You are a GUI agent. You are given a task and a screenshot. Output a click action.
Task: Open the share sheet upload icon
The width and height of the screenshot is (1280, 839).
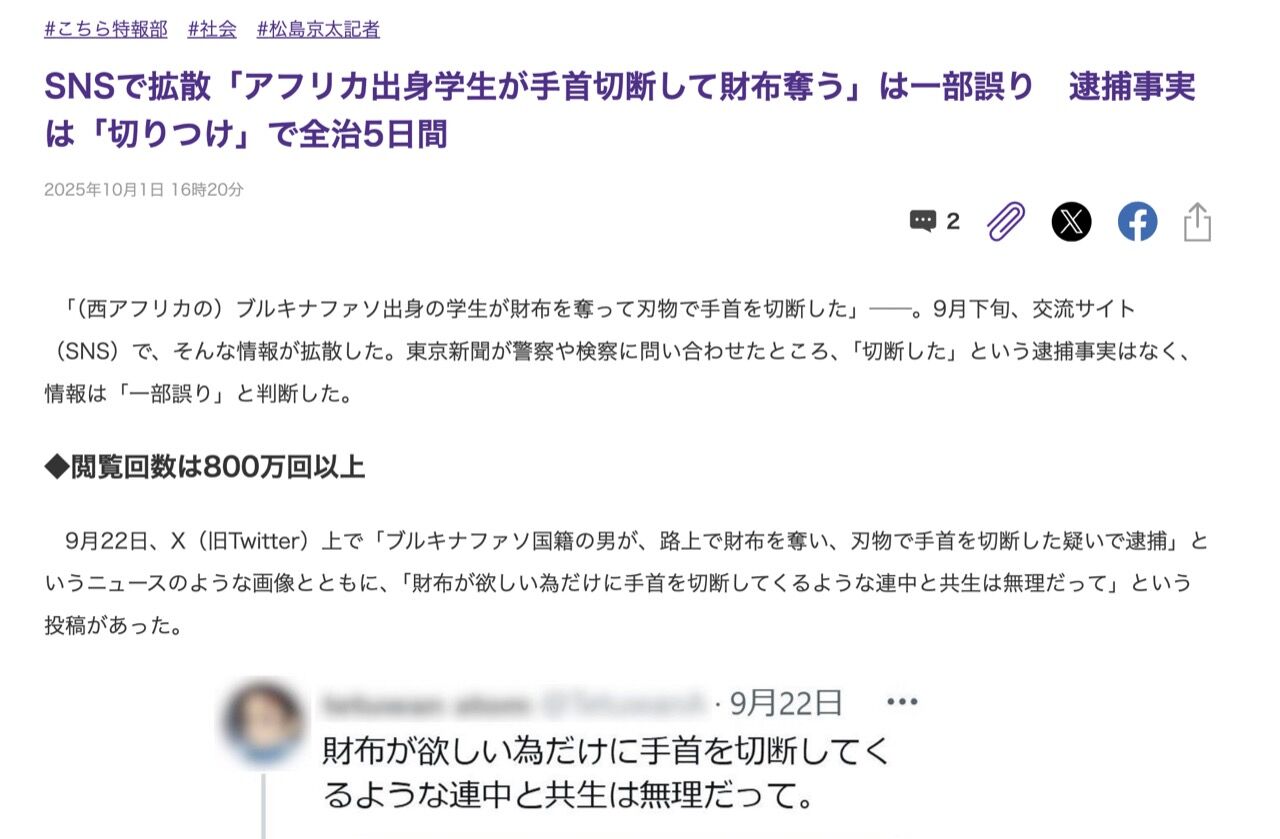point(1197,221)
